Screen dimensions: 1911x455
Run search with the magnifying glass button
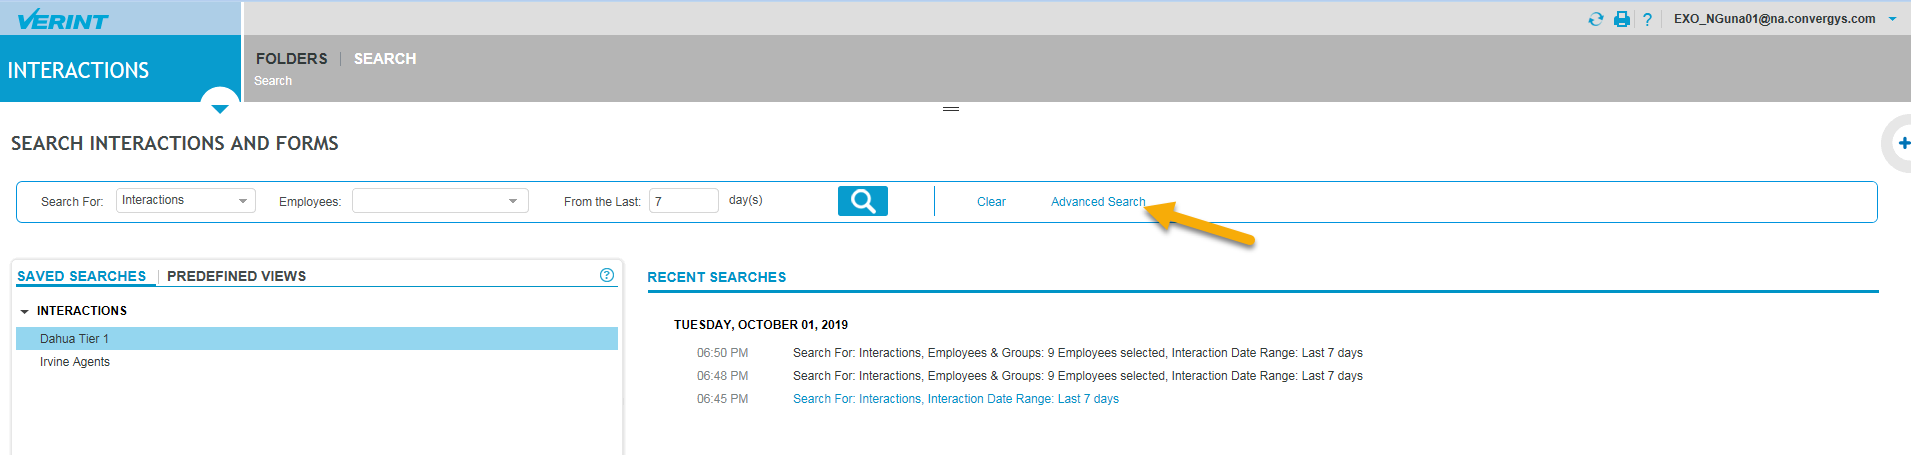862,201
